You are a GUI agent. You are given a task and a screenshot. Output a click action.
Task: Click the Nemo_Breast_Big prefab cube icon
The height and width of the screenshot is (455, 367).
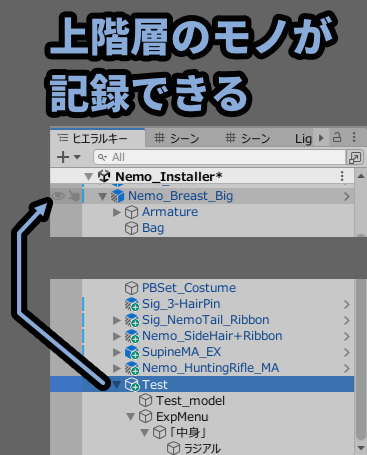click(x=117, y=196)
